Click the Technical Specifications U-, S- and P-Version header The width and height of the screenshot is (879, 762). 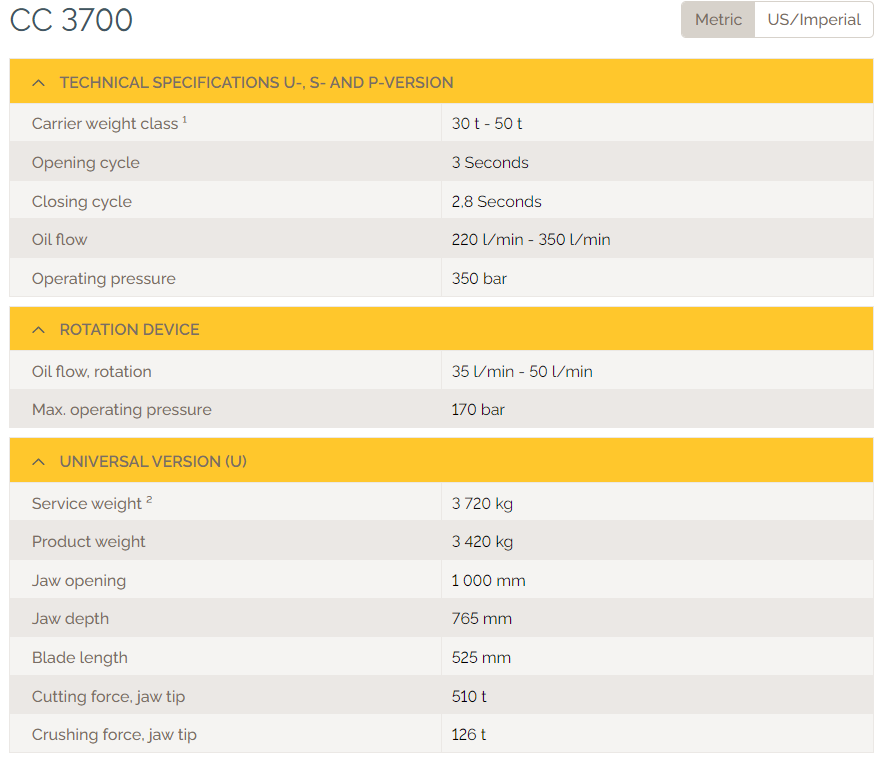(x=256, y=83)
